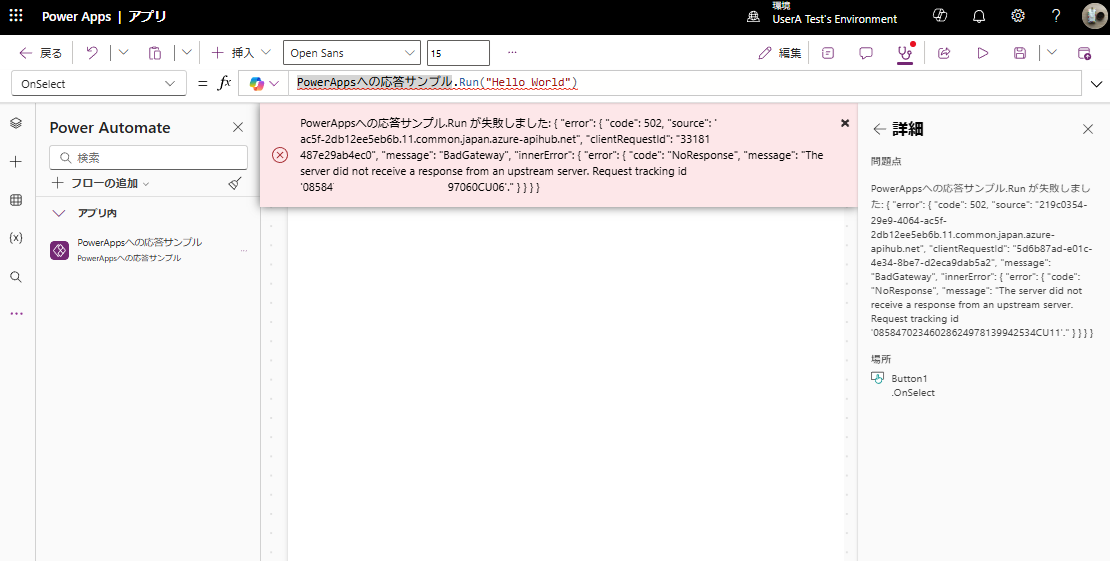This screenshot has width=1110, height=561.
Task: Click the Share app icon
Action: (944, 53)
